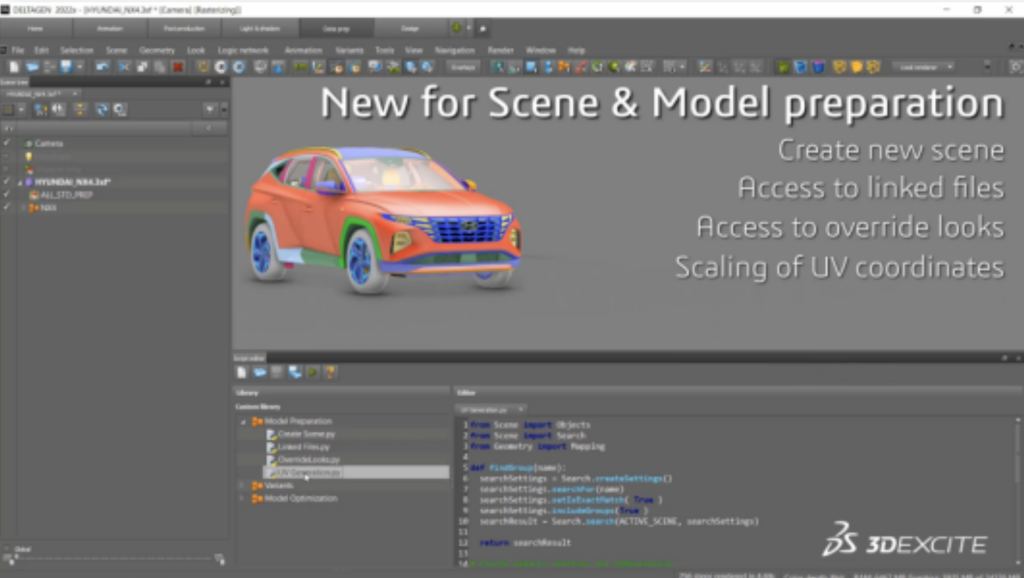Image resolution: width=1024 pixels, height=578 pixels.
Task: Click the green cube icon in top toolbar
Action: (x=783, y=67)
